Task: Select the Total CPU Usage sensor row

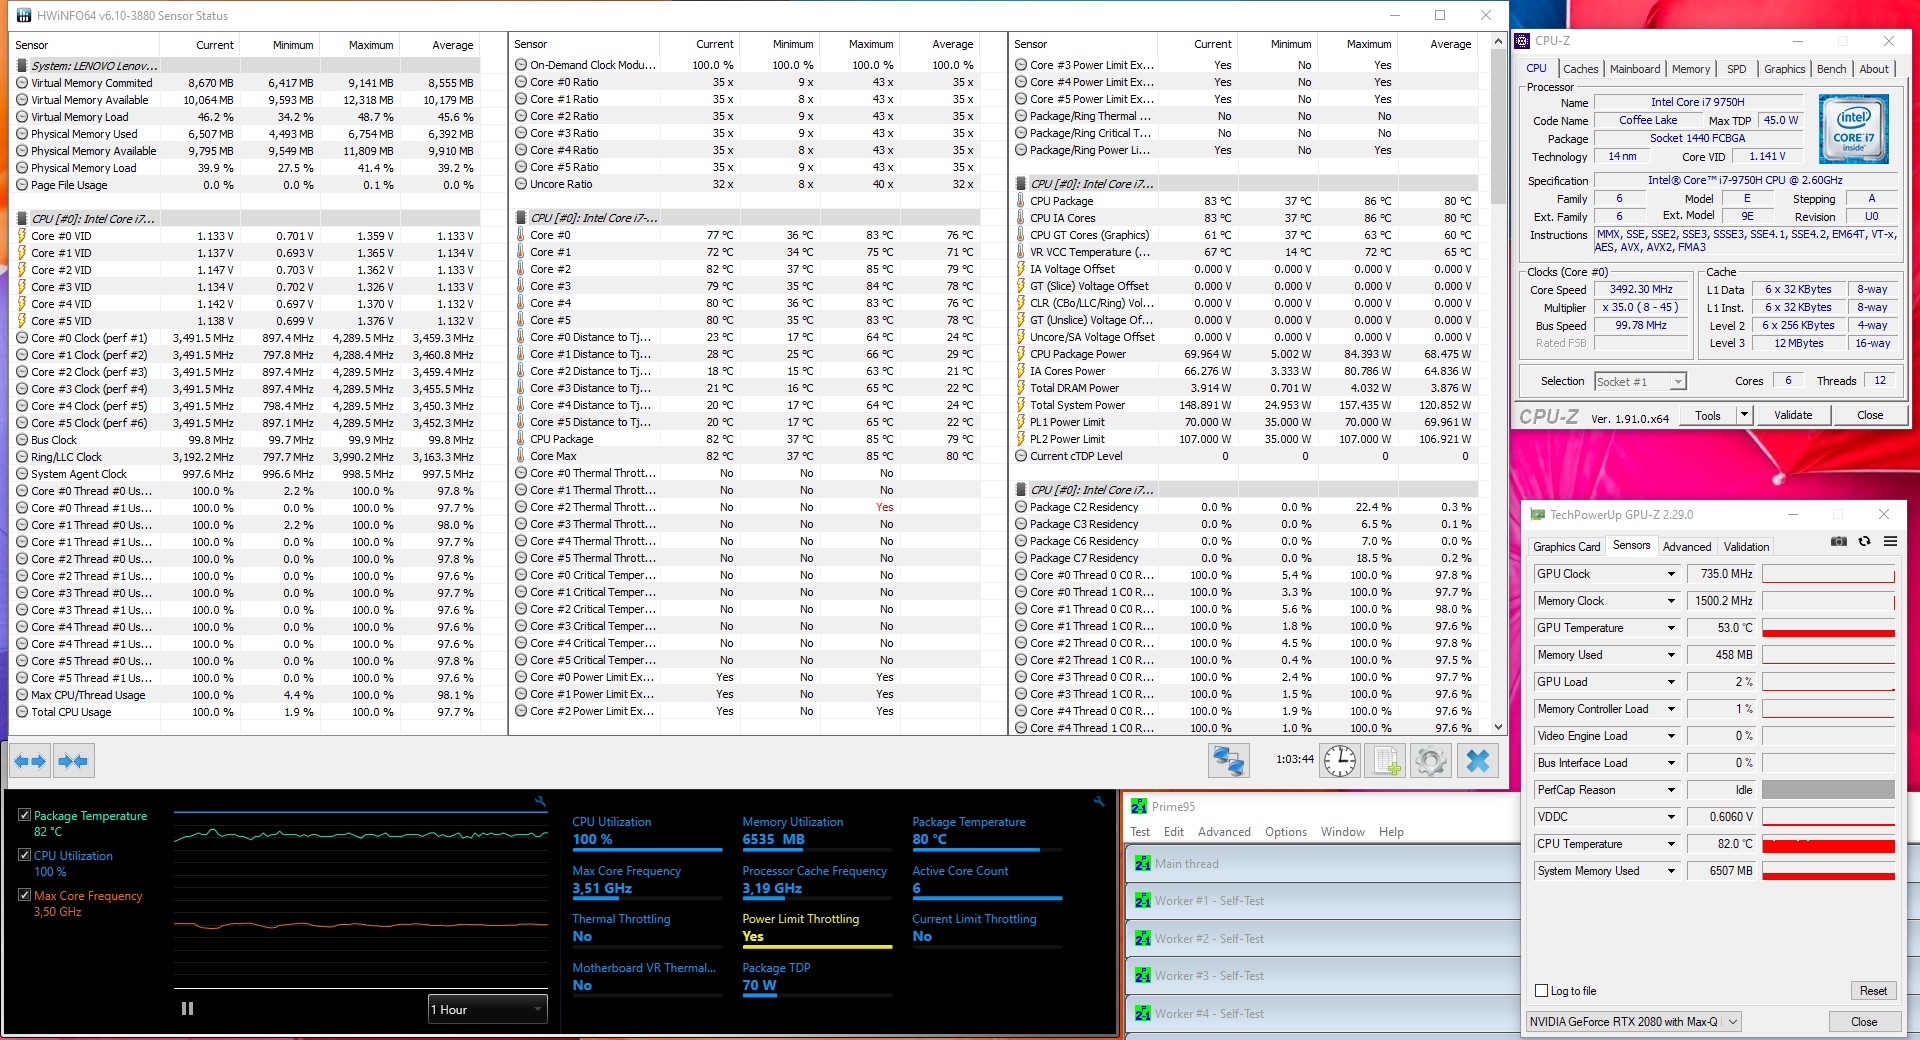Action: [x=247, y=712]
